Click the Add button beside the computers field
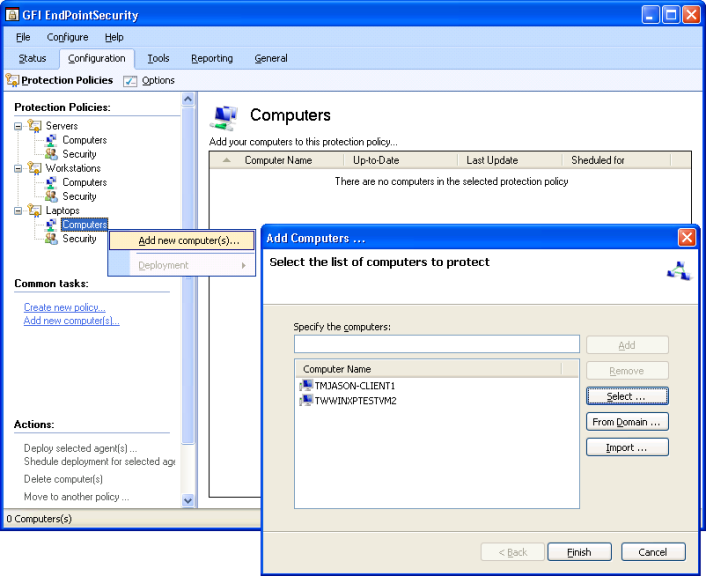The height and width of the screenshot is (576, 706). click(627, 345)
